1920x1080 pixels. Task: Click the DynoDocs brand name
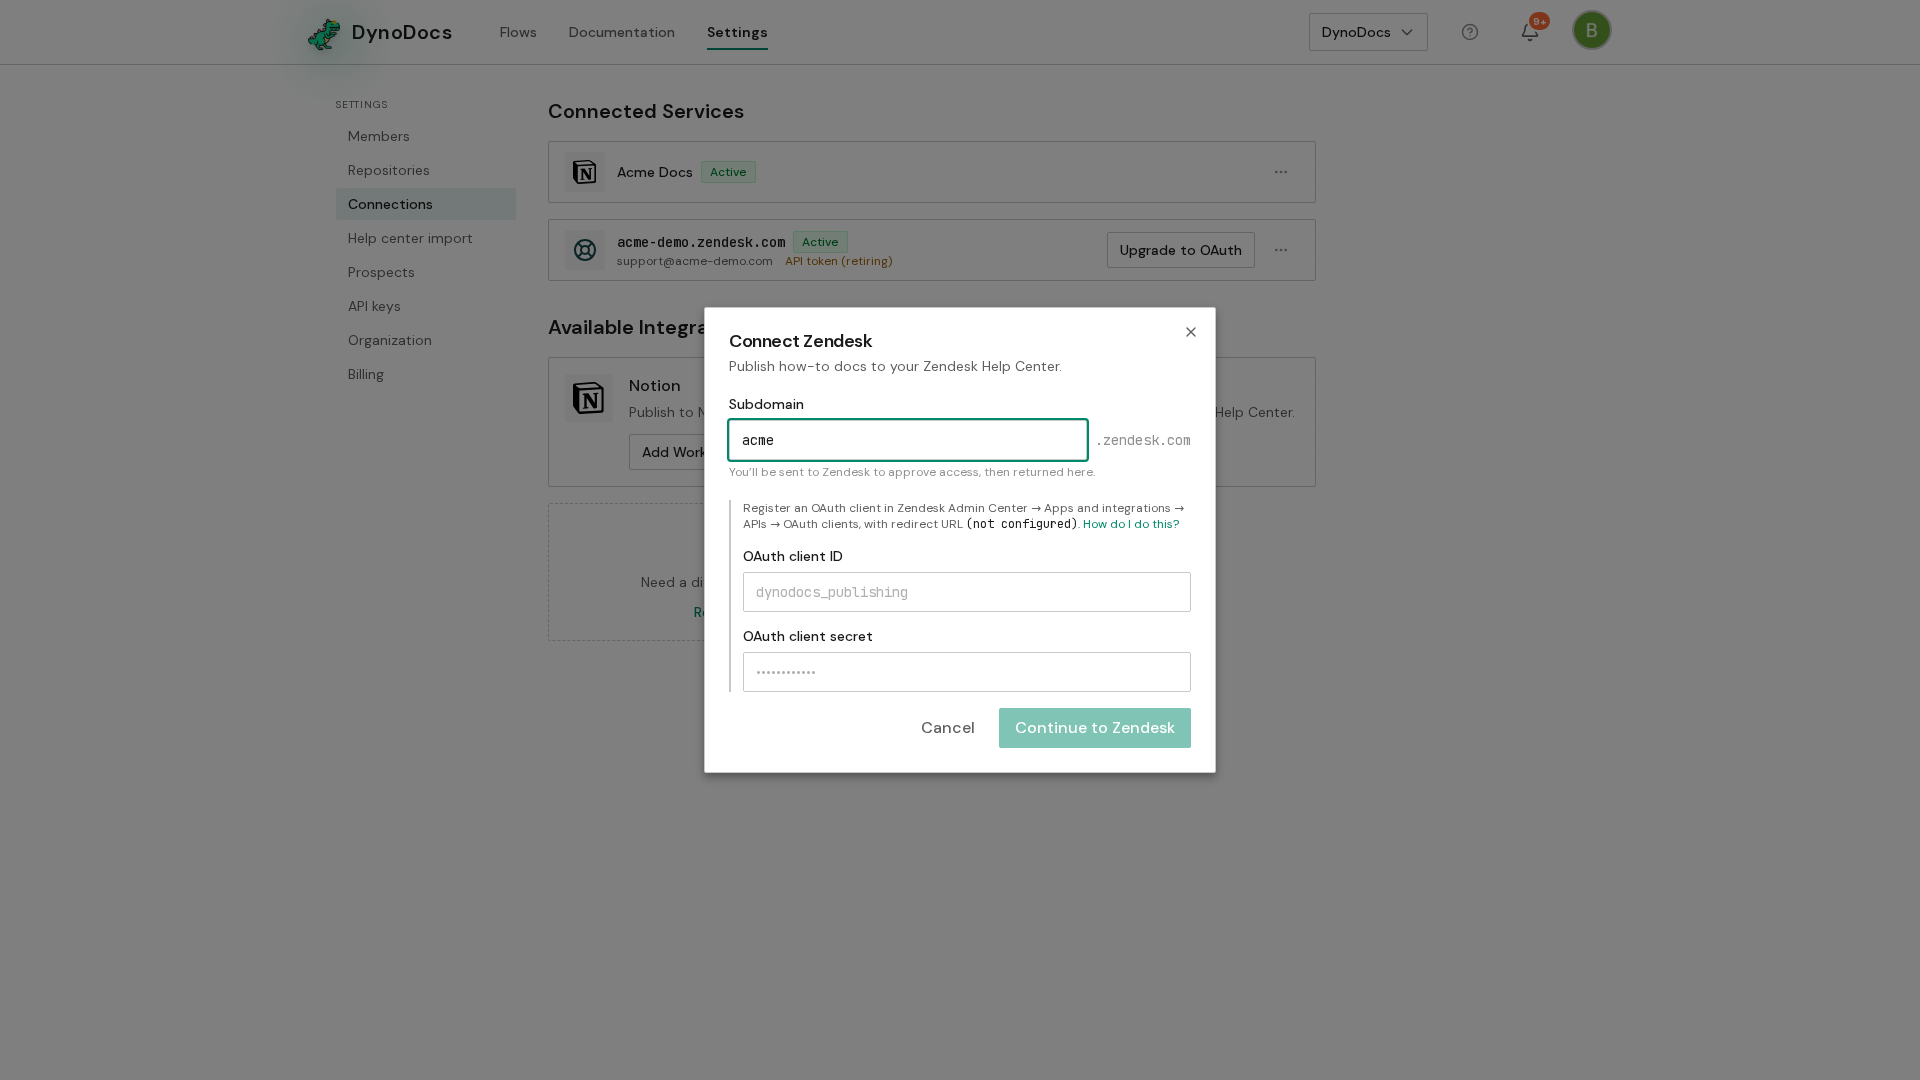402,32
